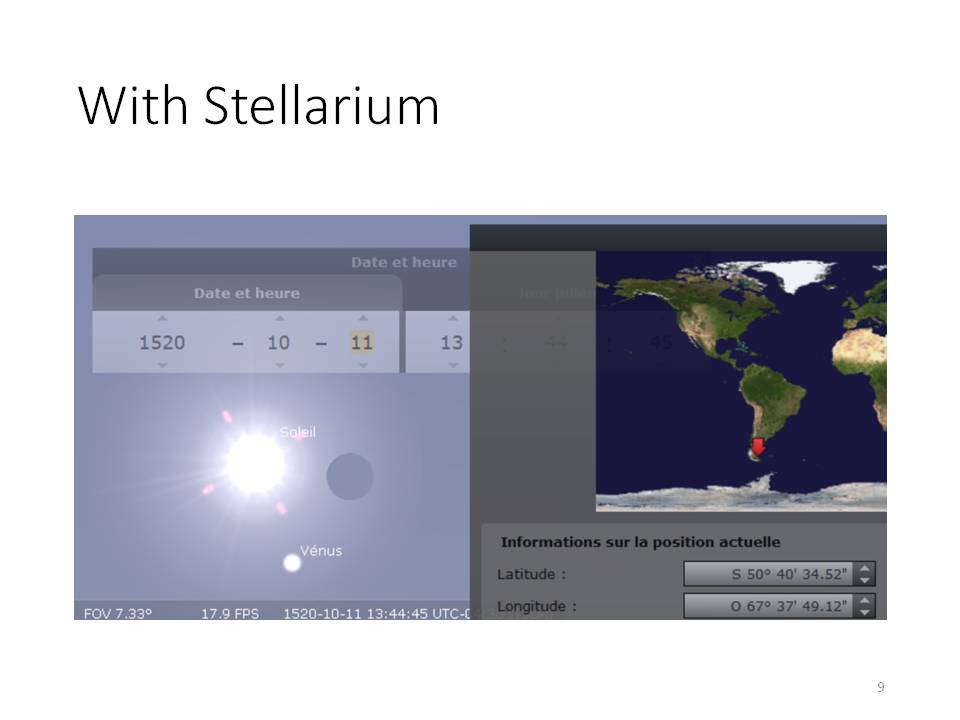Decrease the hour 13 with its down arrow

[452, 366]
